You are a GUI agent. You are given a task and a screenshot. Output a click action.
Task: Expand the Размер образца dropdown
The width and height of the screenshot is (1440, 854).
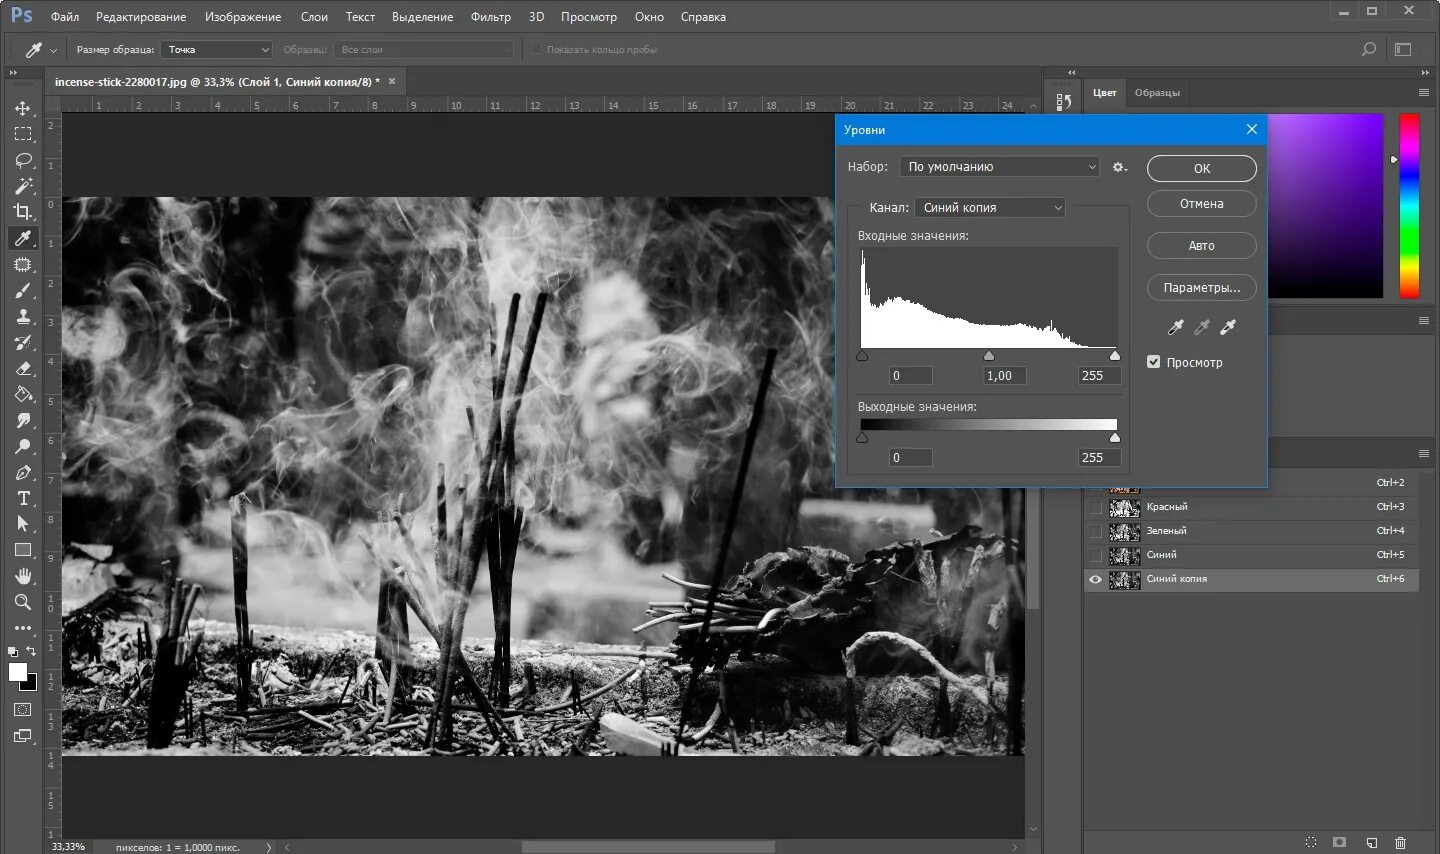(x=216, y=50)
